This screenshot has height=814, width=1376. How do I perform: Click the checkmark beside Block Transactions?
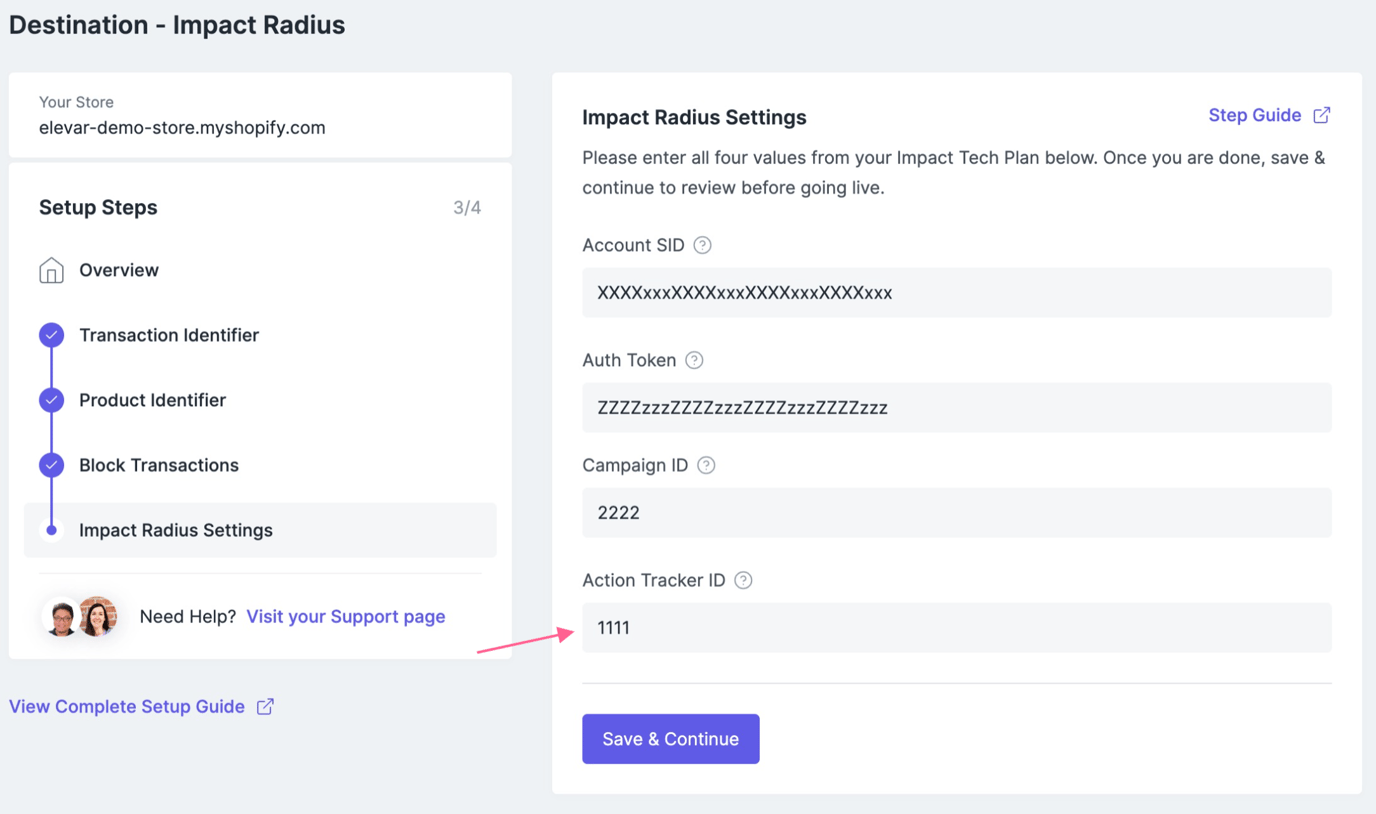tap(51, 464)
